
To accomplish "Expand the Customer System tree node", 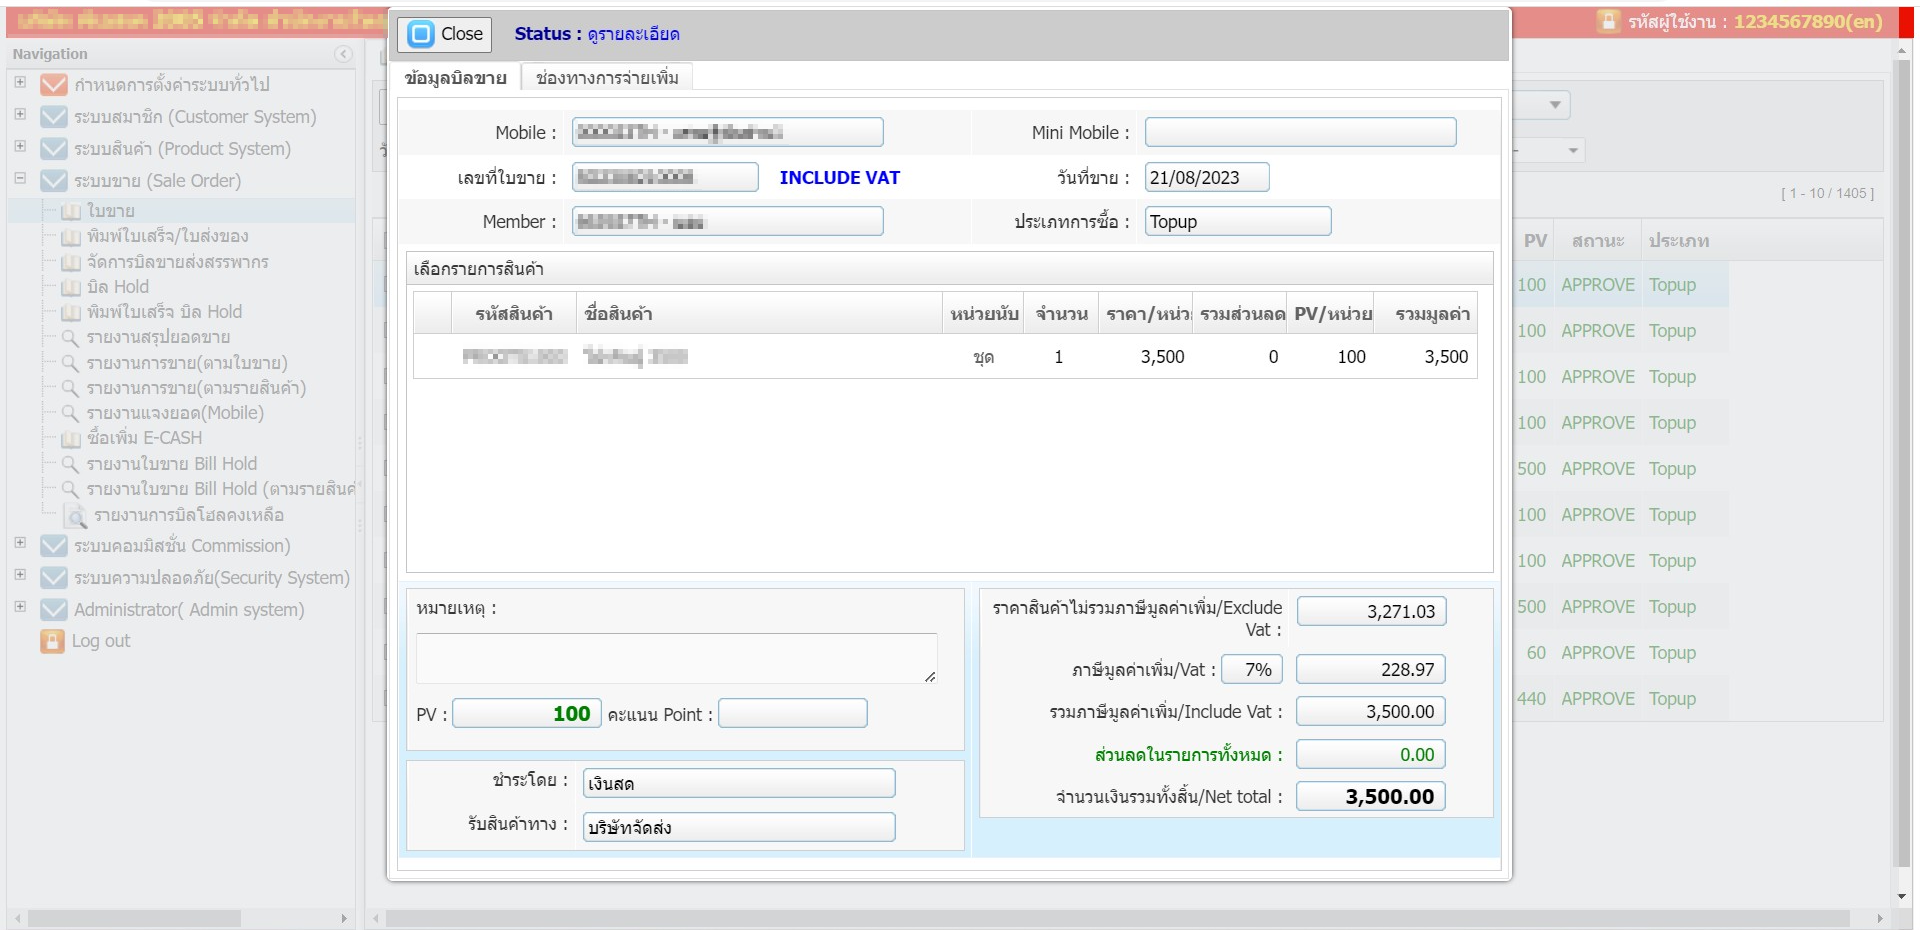I will pos(20,115).
